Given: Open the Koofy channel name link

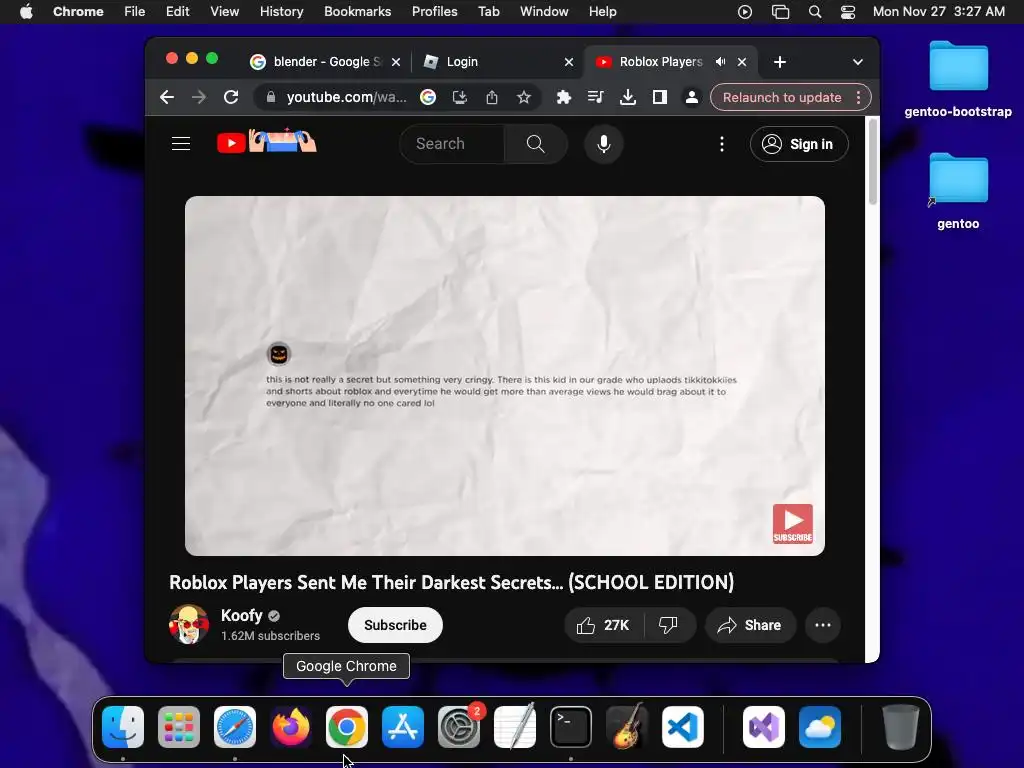Looking at the screenshot, I should (x=242, y=615).
